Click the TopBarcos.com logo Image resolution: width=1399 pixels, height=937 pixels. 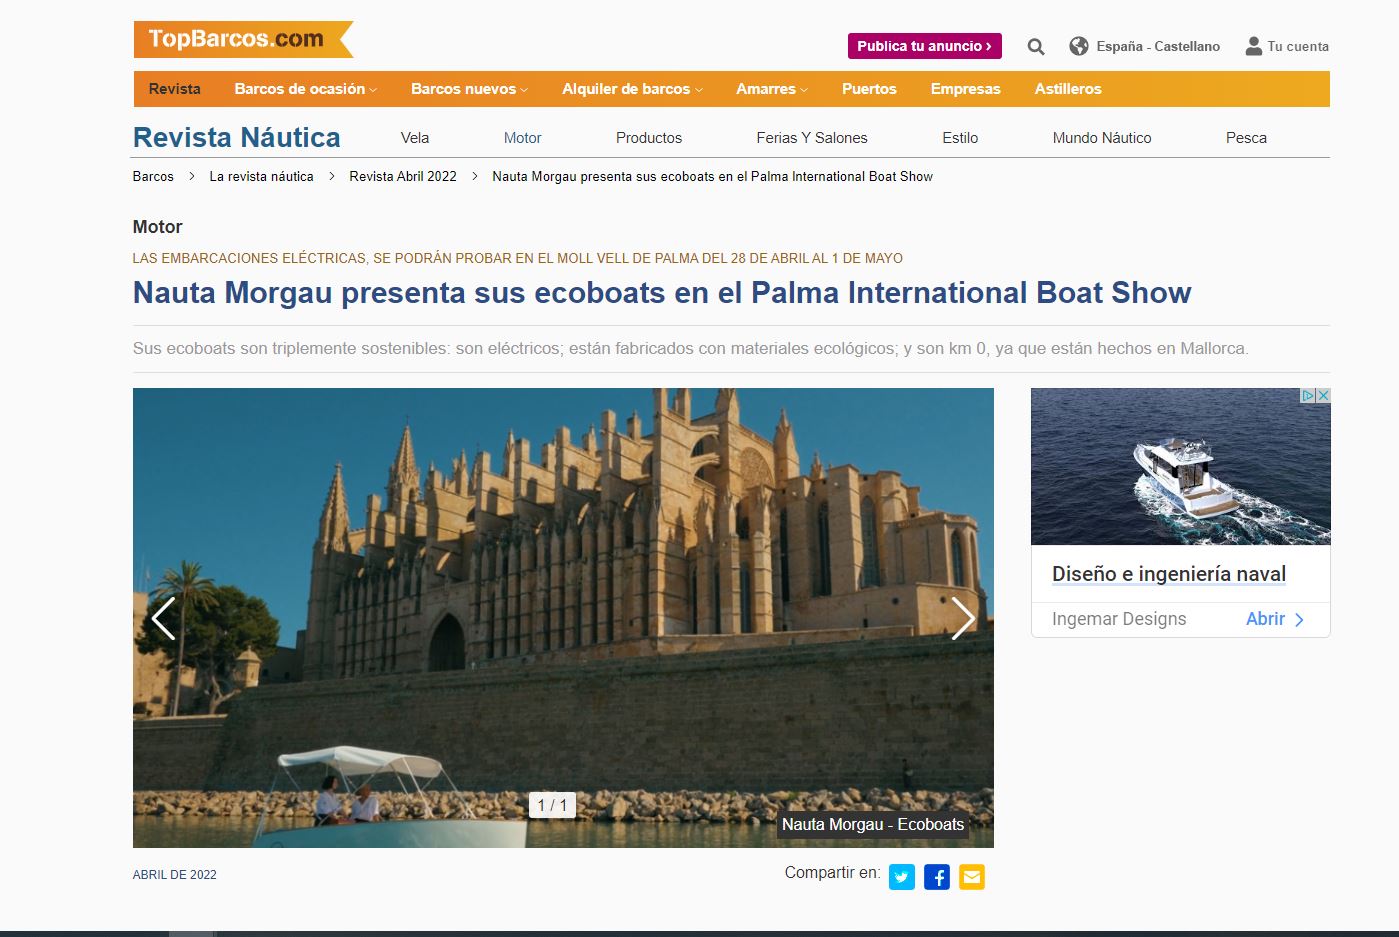click(243, 39)
